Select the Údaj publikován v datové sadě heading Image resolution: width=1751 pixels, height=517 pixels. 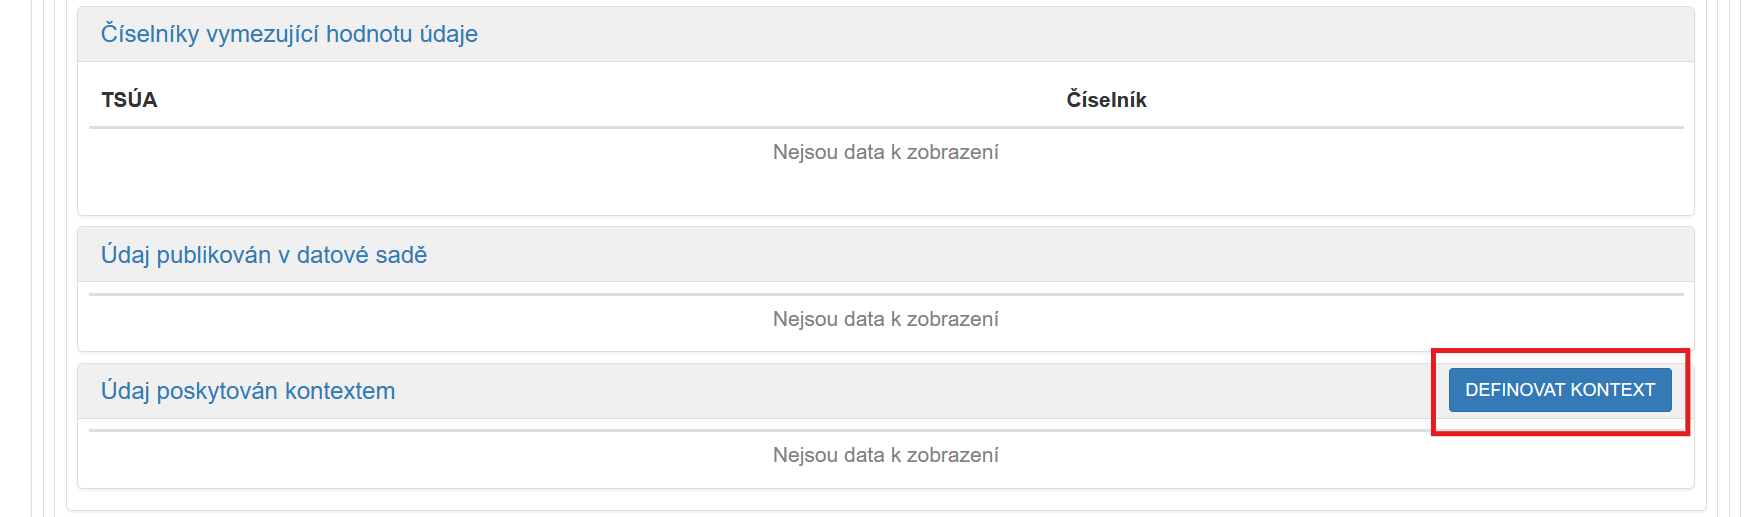click(x=264, y=255)
